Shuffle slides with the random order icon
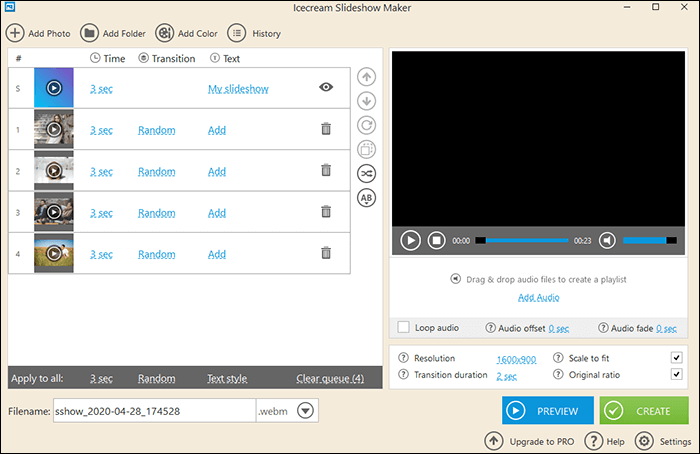Image resolution: width=700 pixels, height=454 pixels. point(367,173)
